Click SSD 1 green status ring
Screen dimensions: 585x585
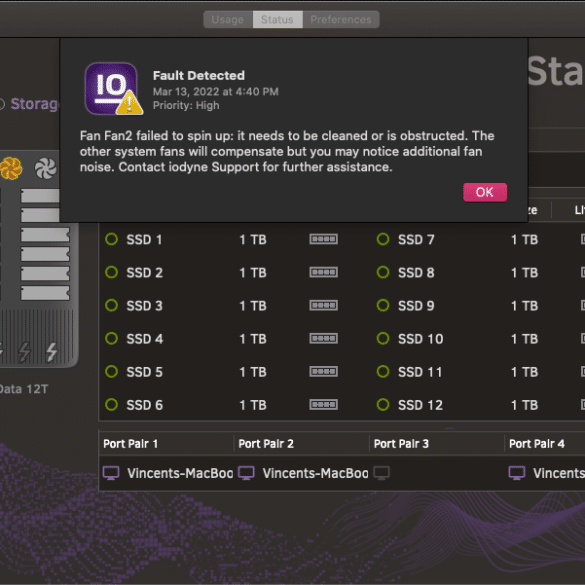pyautogui.click(x=111, y=239)
